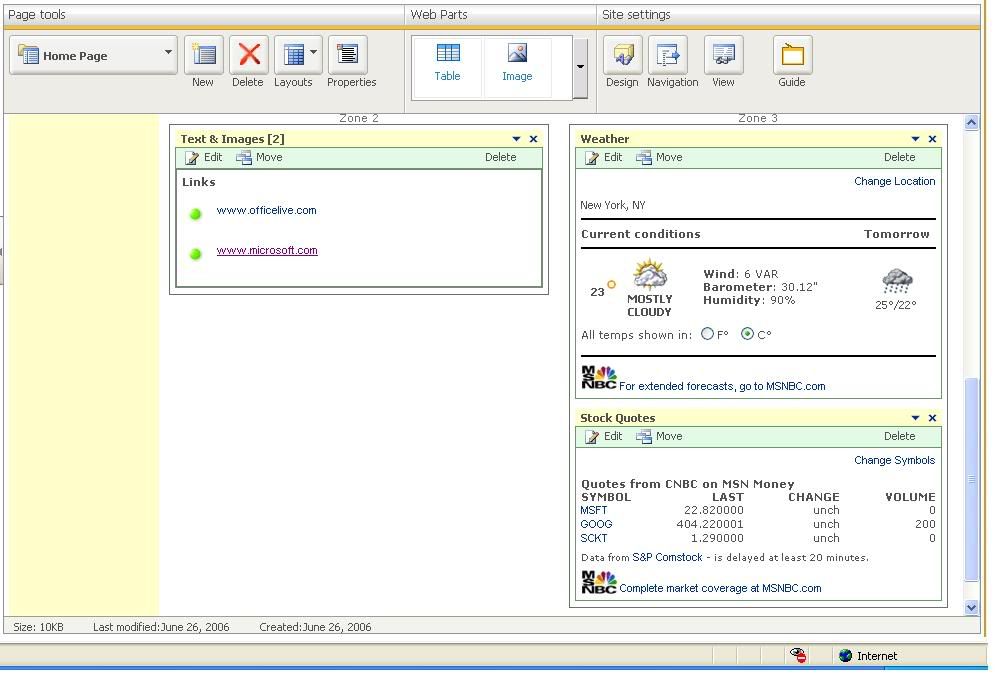Close the Text & Images web part
This screenshot has width=1000, height=680.
[533, 139]
